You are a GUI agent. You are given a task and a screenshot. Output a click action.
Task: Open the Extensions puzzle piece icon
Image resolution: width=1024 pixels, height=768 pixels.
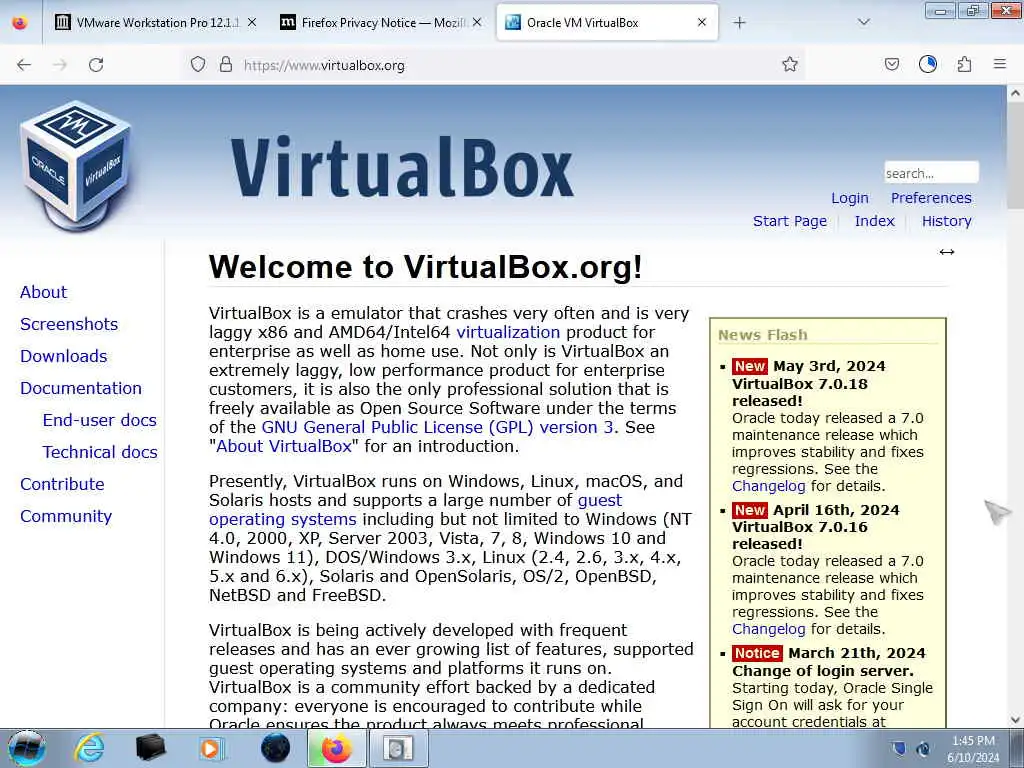(964, 64)
